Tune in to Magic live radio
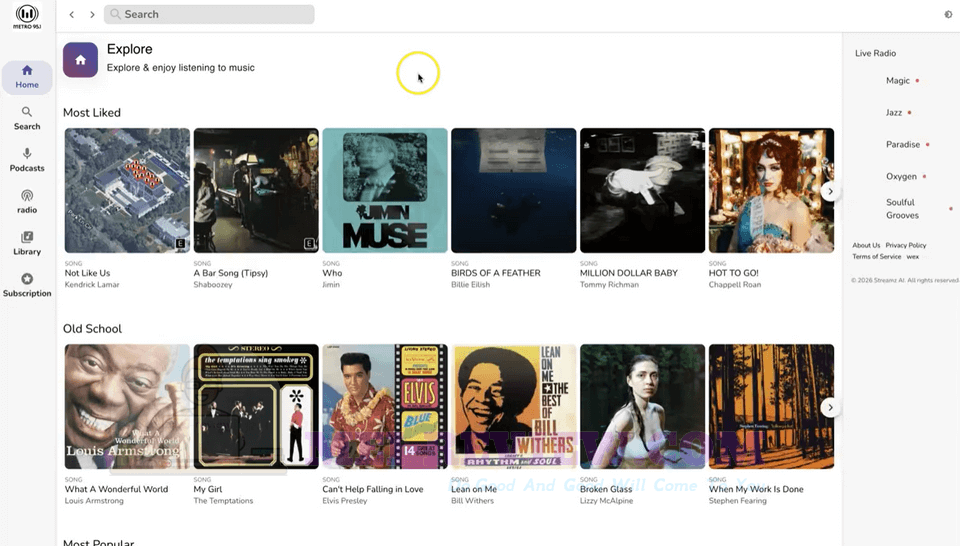This screenshot has height=546, width=960. [x=898, y=81]
